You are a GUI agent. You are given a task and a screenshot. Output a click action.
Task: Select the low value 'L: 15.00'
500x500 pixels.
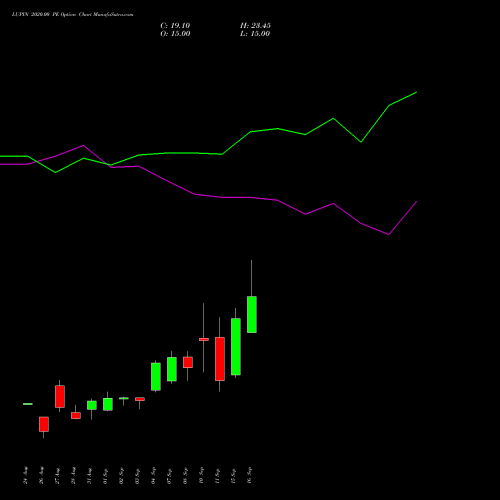(x=255, y=34)
